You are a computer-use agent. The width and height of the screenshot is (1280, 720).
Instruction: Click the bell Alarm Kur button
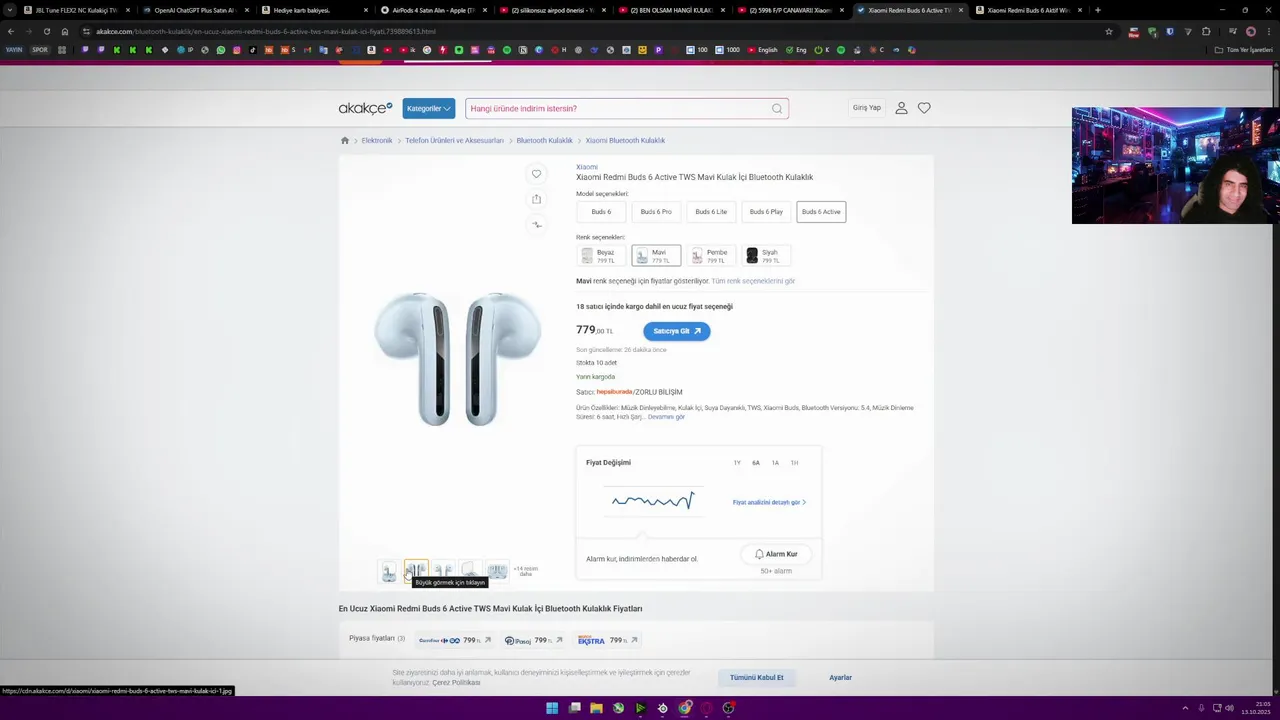[776, 554]
